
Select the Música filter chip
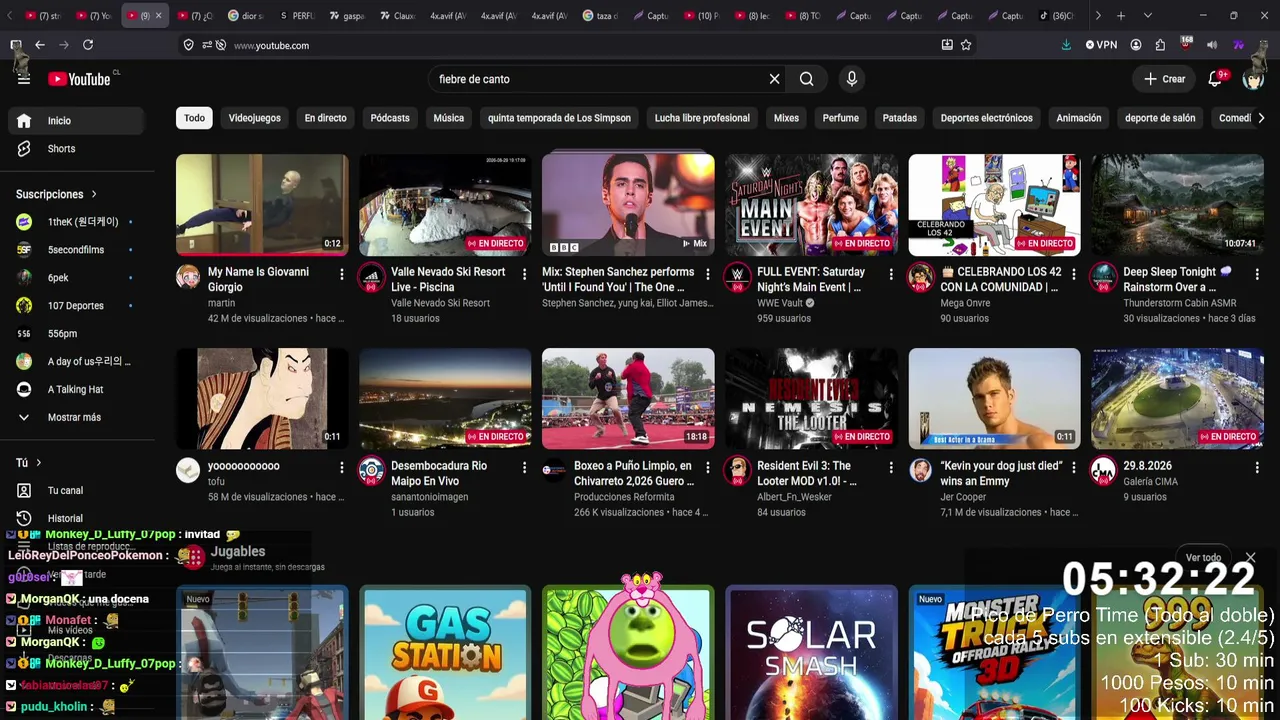click(448, 118)
